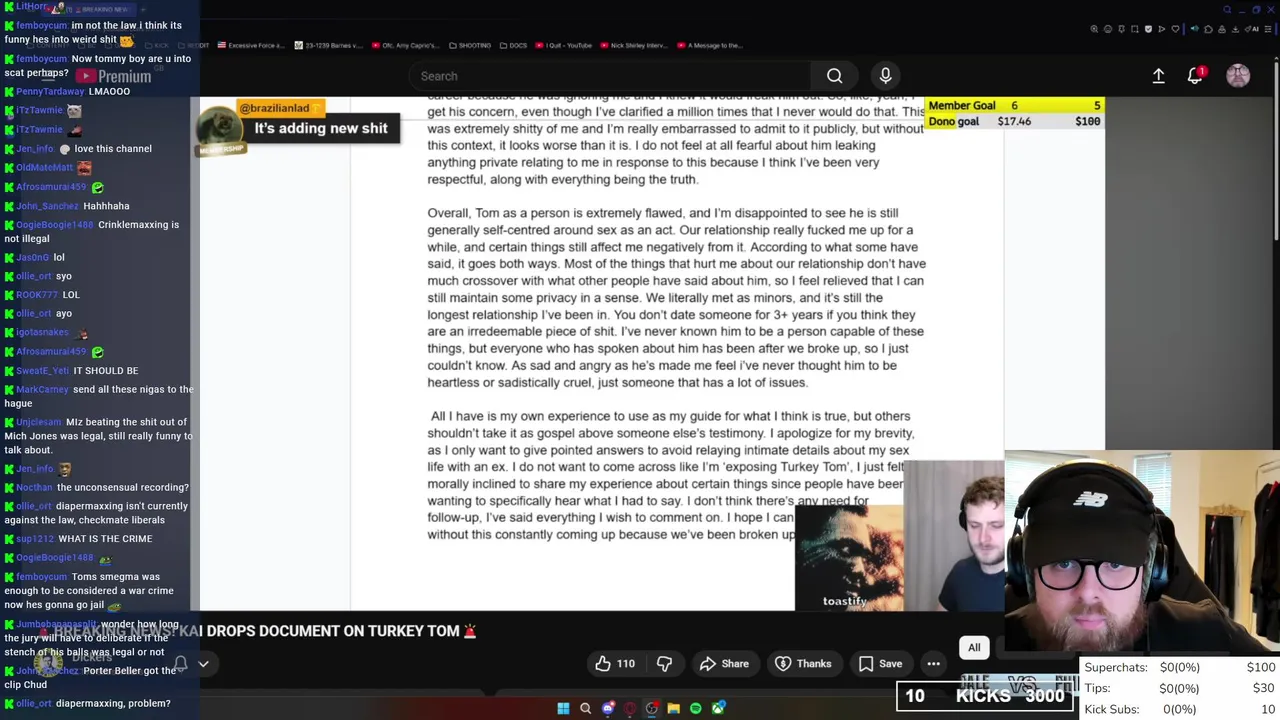
Task: Open Discord from the taskbar
Action: click(x=608, y=709)
